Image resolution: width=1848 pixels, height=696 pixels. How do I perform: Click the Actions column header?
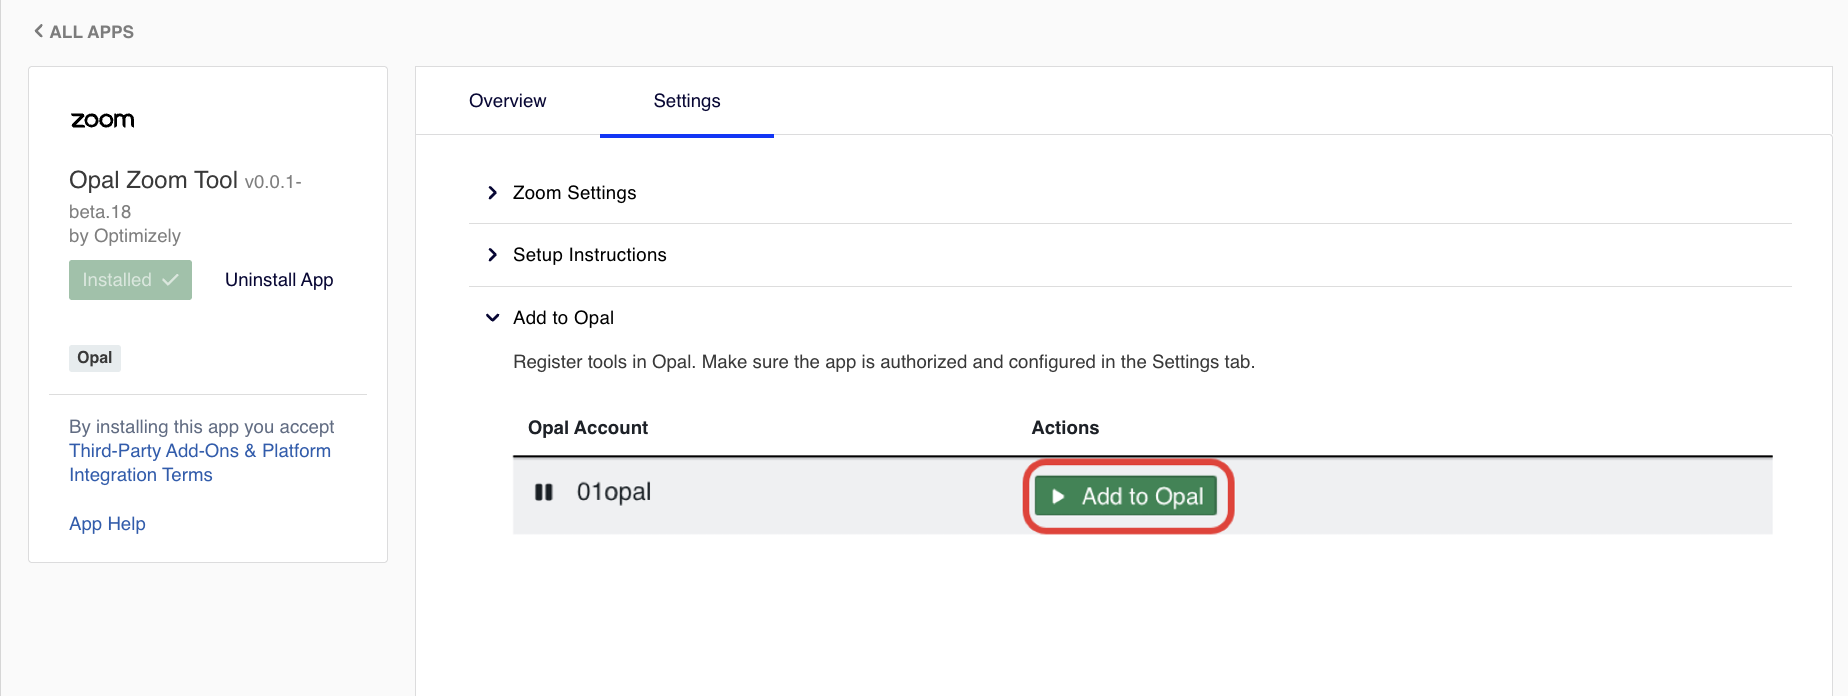coord(1065,428)
